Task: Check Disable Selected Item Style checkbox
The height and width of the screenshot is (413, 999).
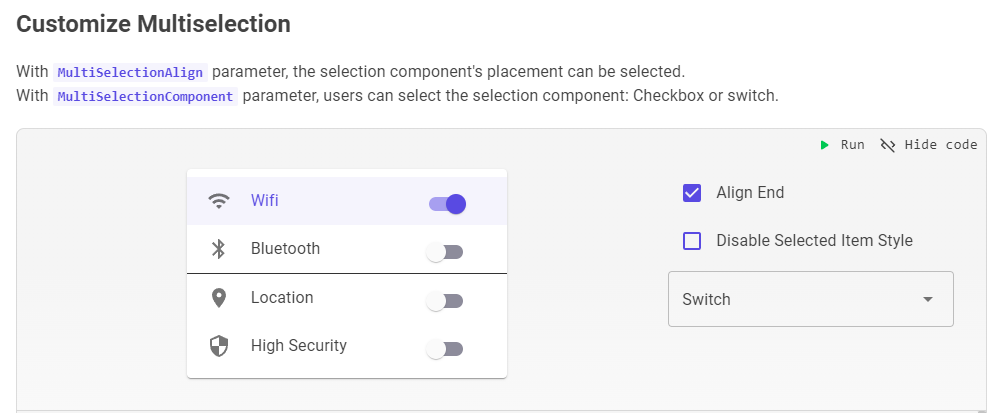Action: 692,241
